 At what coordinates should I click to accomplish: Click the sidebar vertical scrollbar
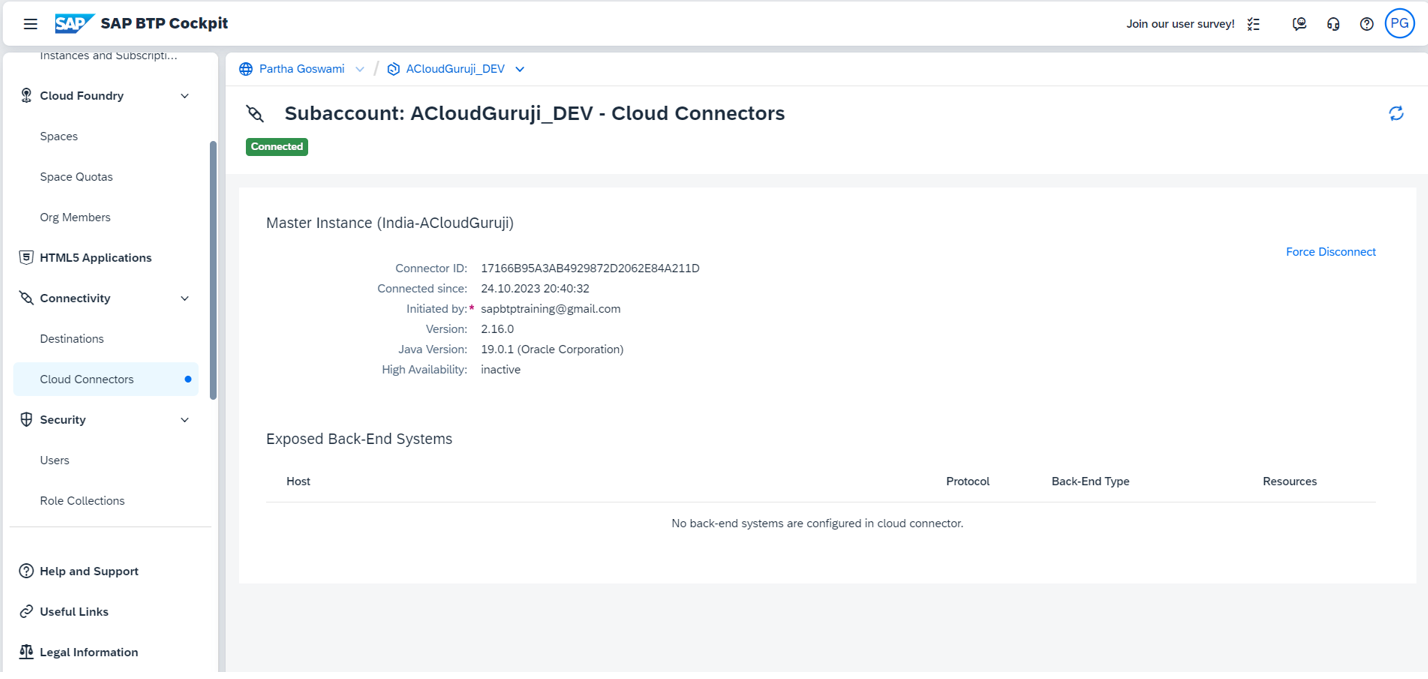point(213,270)
